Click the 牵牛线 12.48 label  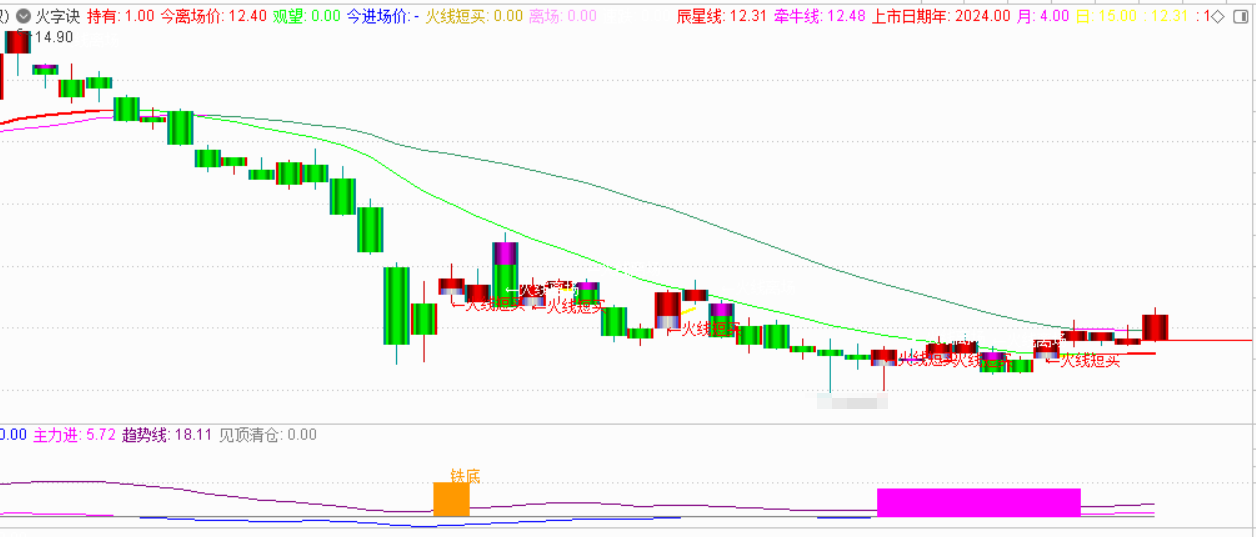(820, 16)
